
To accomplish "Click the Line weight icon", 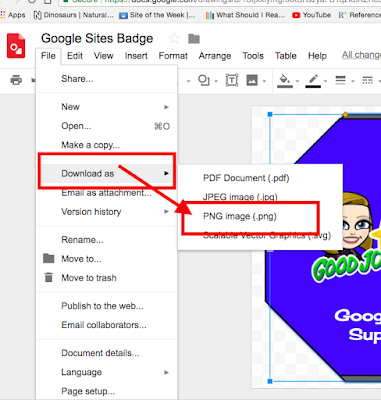I will (x=340, y=80).
